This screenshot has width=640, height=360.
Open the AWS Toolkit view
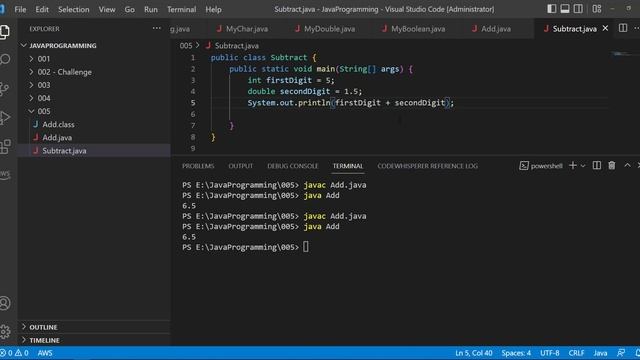[x=5, y=175]
